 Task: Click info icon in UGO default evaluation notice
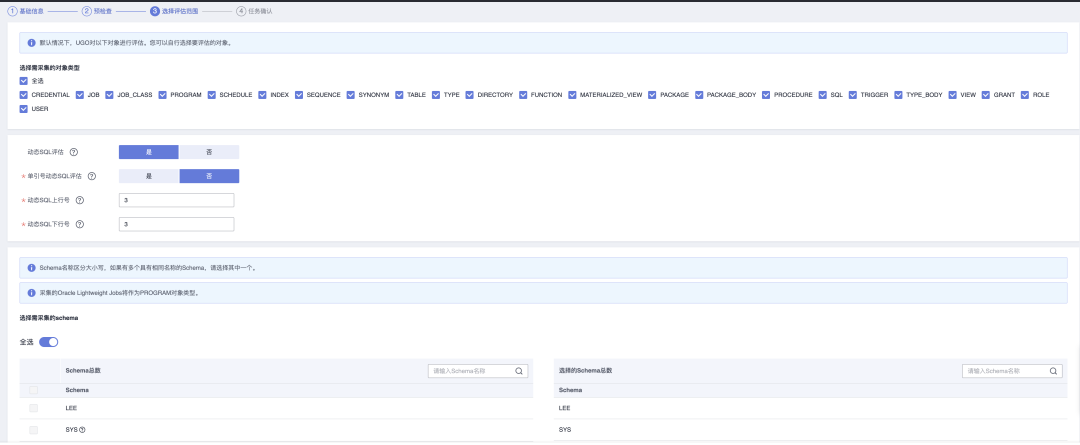31,43
